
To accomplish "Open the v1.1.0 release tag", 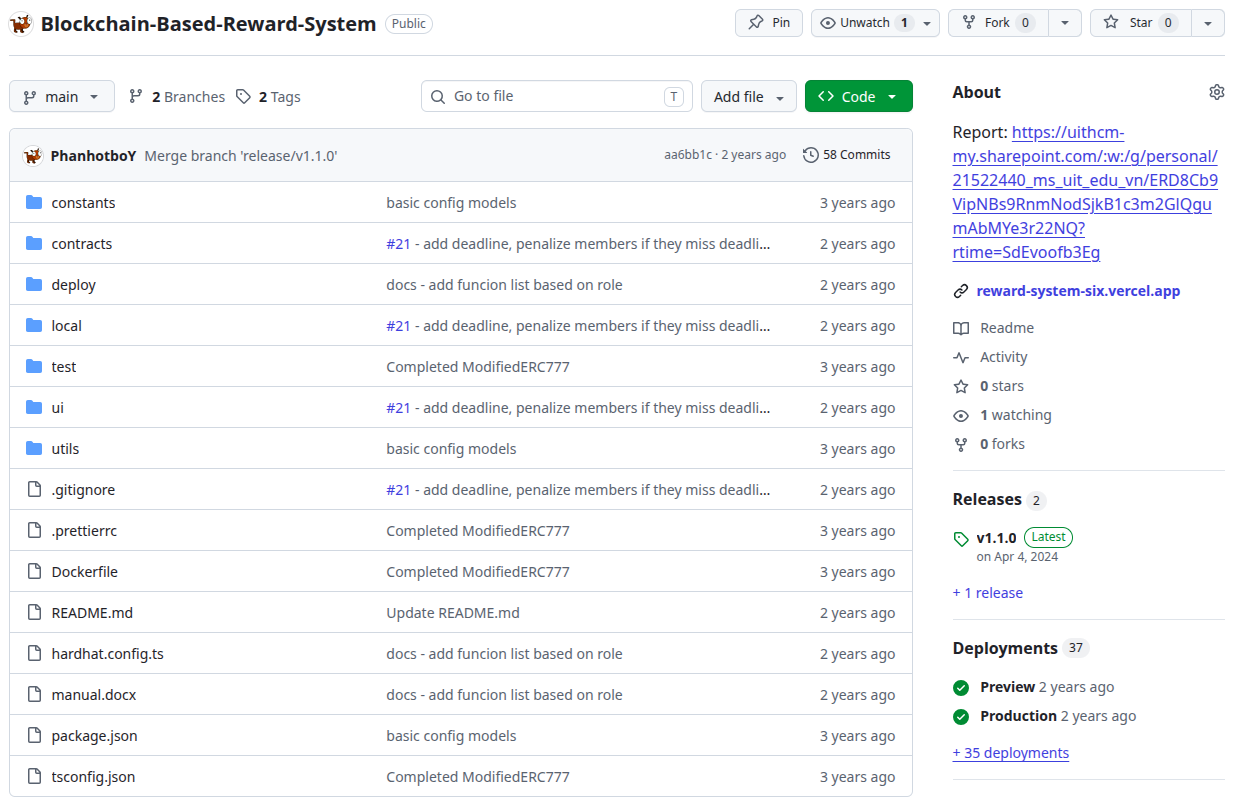I will [996, 538].
